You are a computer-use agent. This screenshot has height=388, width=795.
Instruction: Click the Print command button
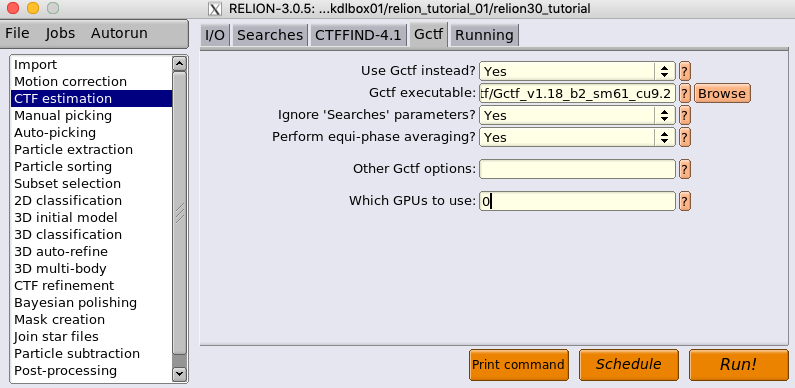[x=518, y=365]
